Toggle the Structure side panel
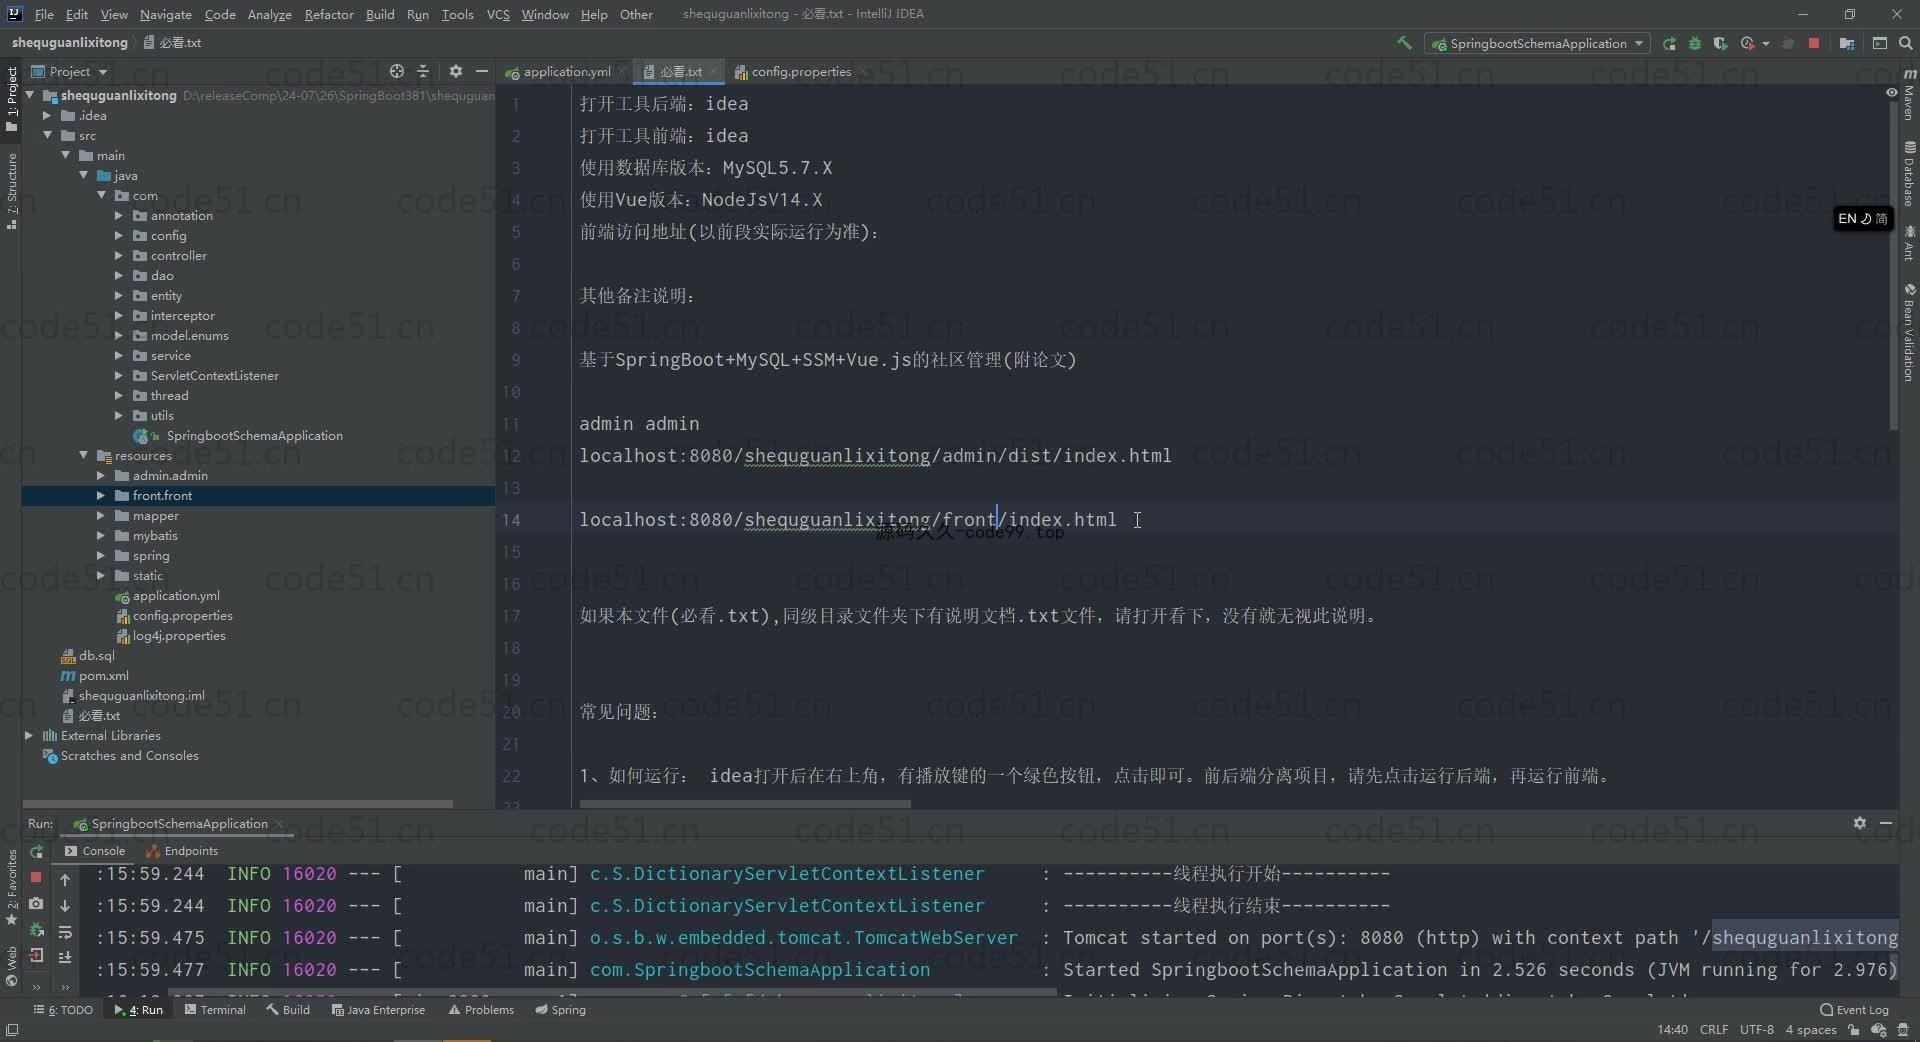The height and width of the screenshot is (1042, 1920). pos(11,190)
